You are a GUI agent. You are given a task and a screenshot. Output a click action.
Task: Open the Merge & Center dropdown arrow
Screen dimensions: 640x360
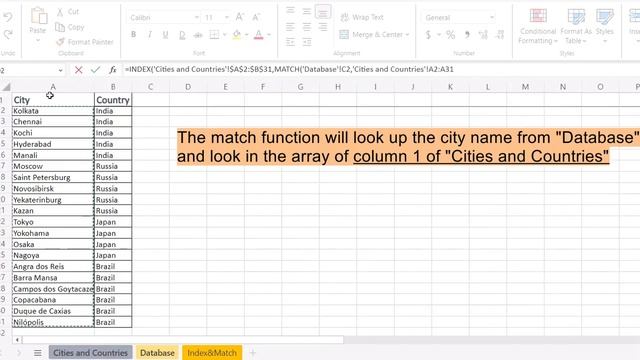tap(407, 35)
